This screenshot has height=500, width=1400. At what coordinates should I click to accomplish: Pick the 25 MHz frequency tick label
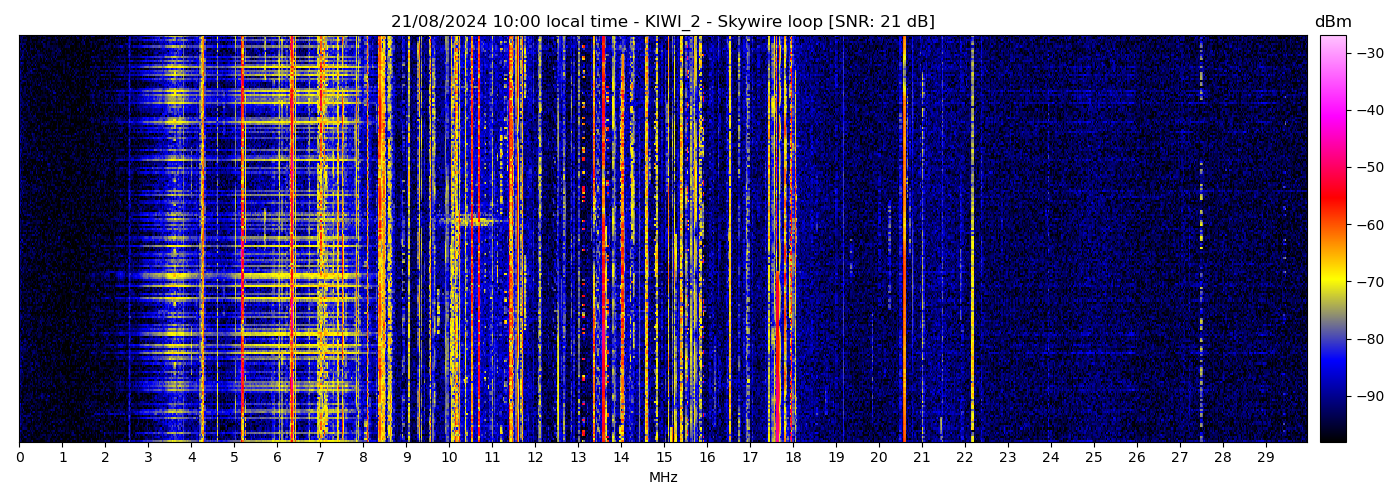pyautogui.click(x=1093, y=458)
